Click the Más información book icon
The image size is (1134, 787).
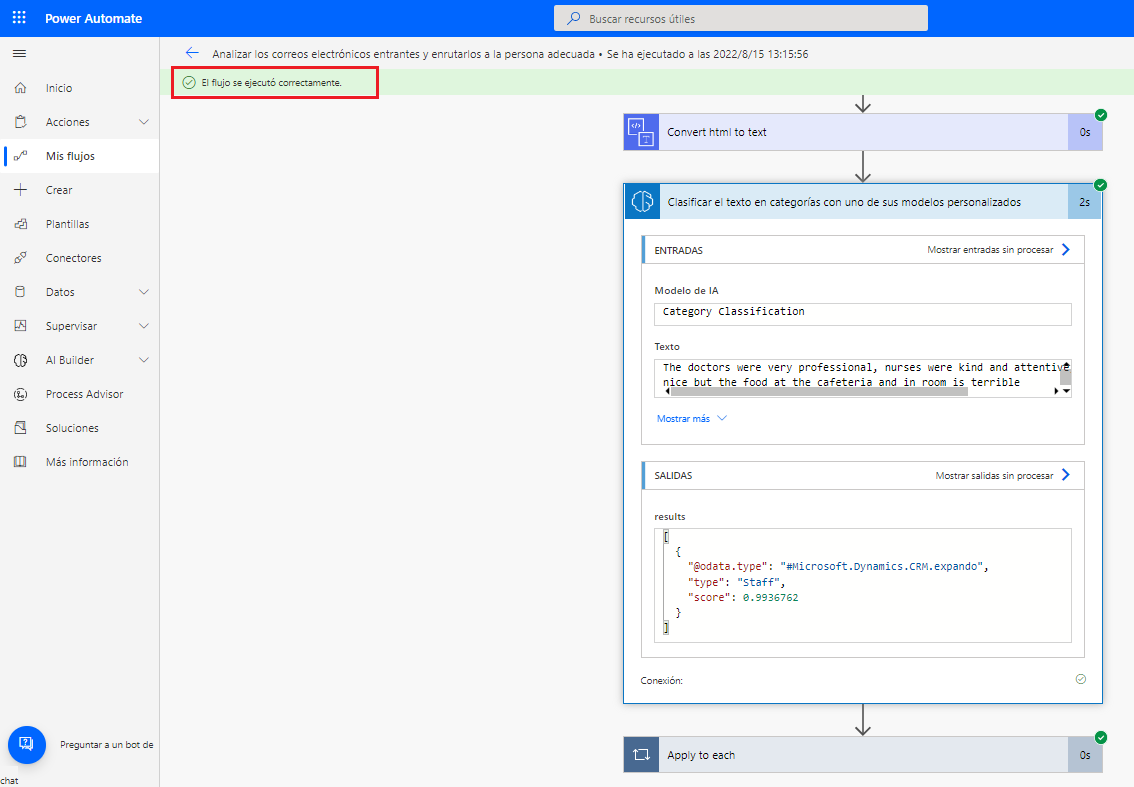tap(20, 461)
